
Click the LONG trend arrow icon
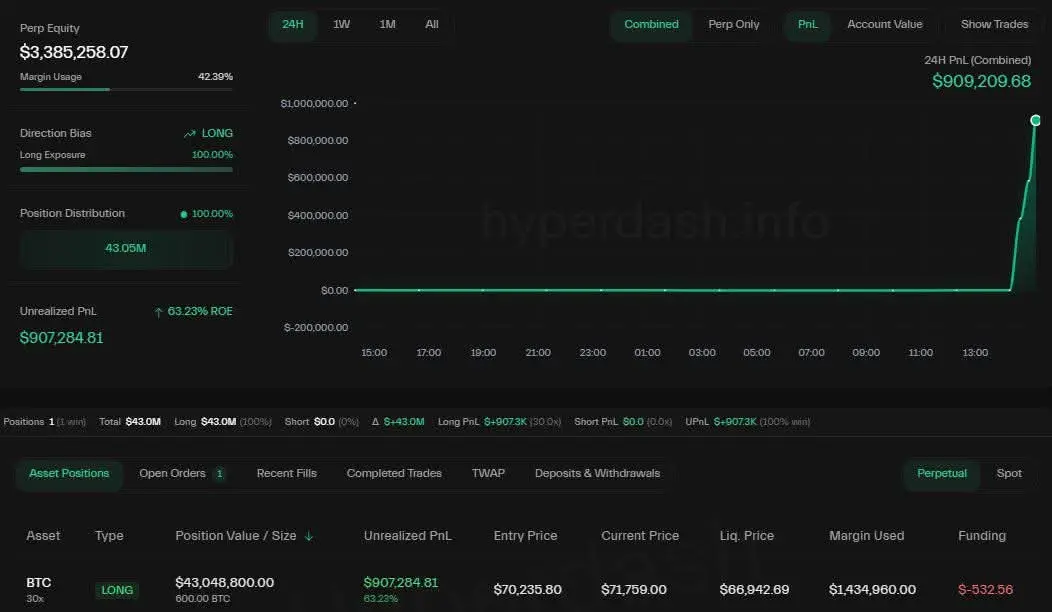click(190, 133)
